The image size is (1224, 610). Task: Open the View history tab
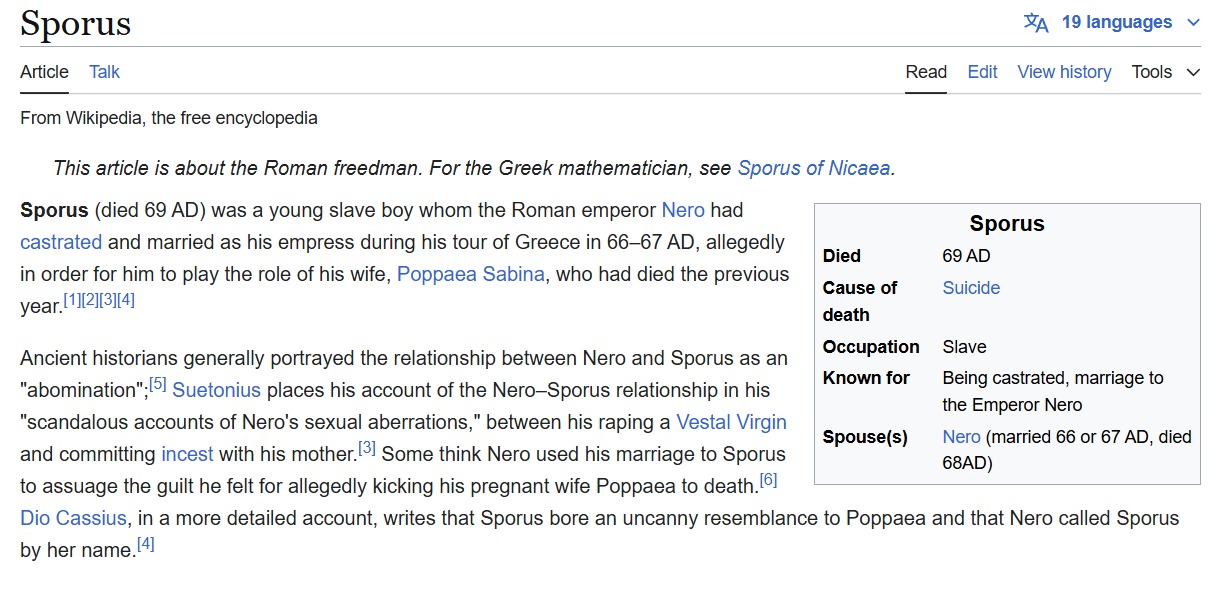click(1064, 72)
